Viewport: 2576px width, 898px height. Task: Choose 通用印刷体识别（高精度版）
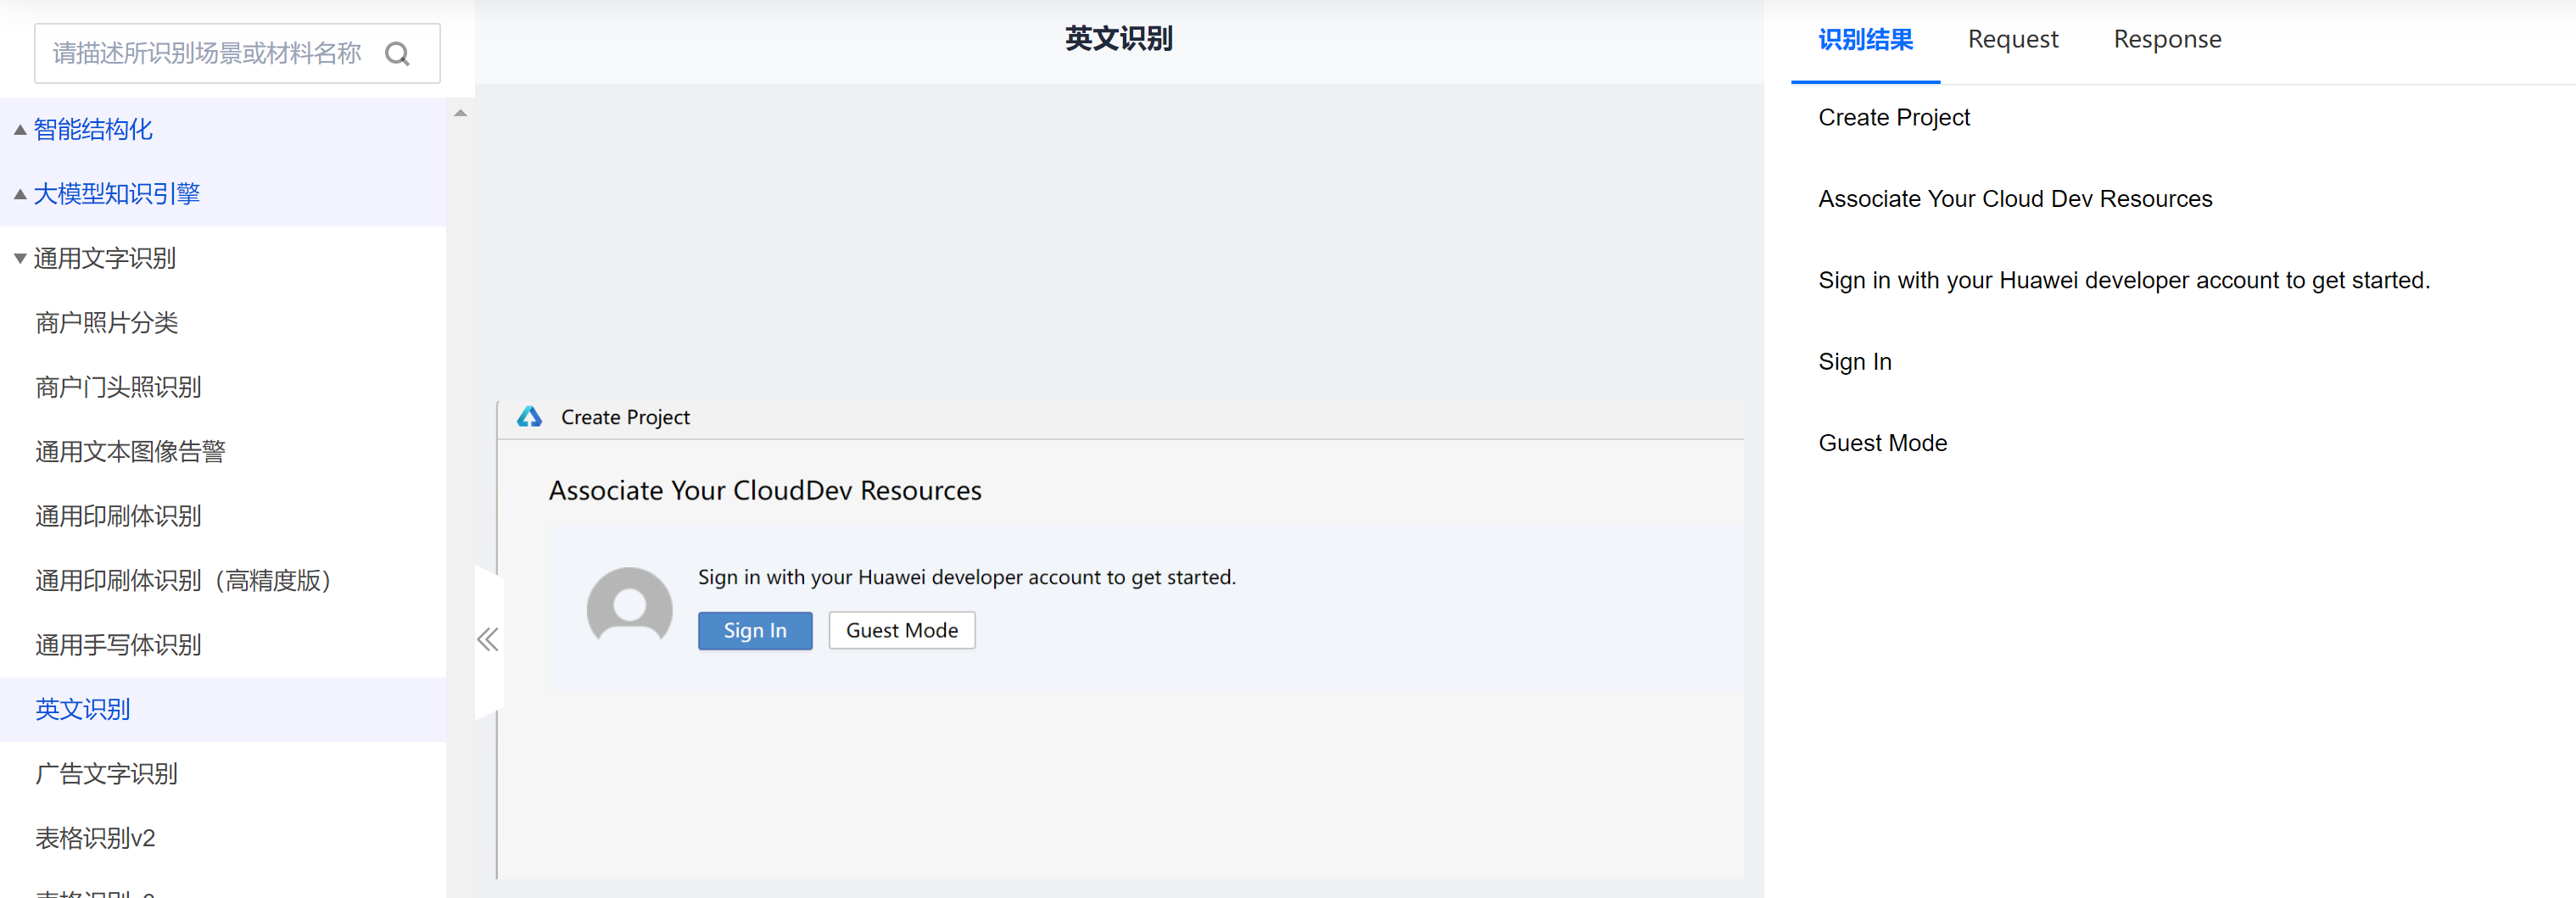pyautogui.click(x=183, y=581)
